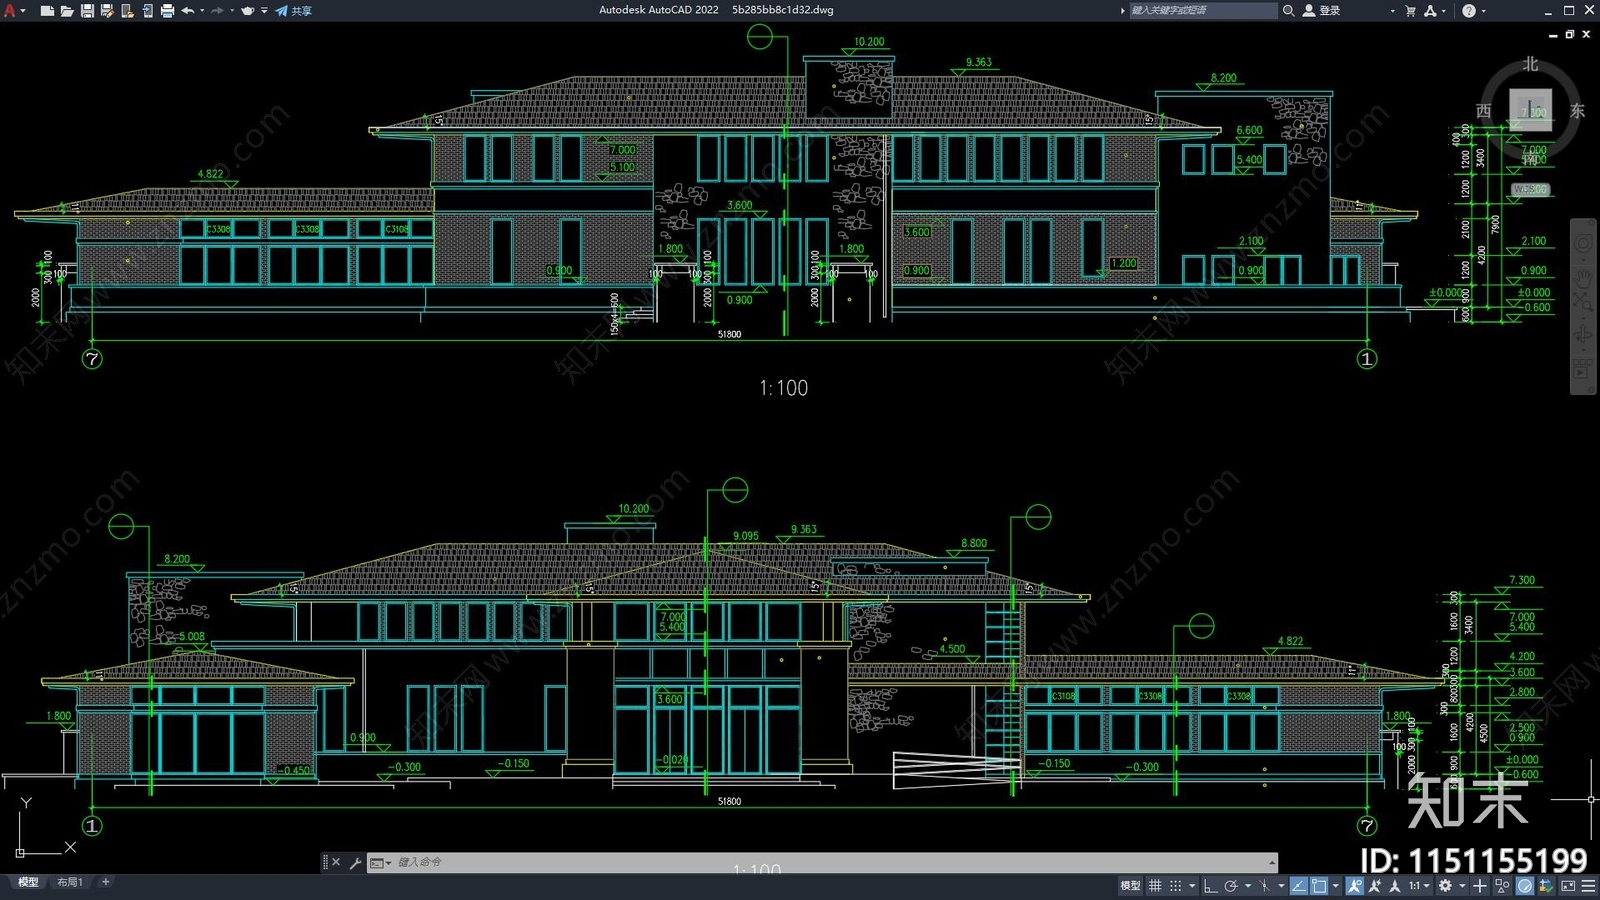Open workspace switching gear icon
Viewport: 1600px width, 900px height.
point(1445,885)
